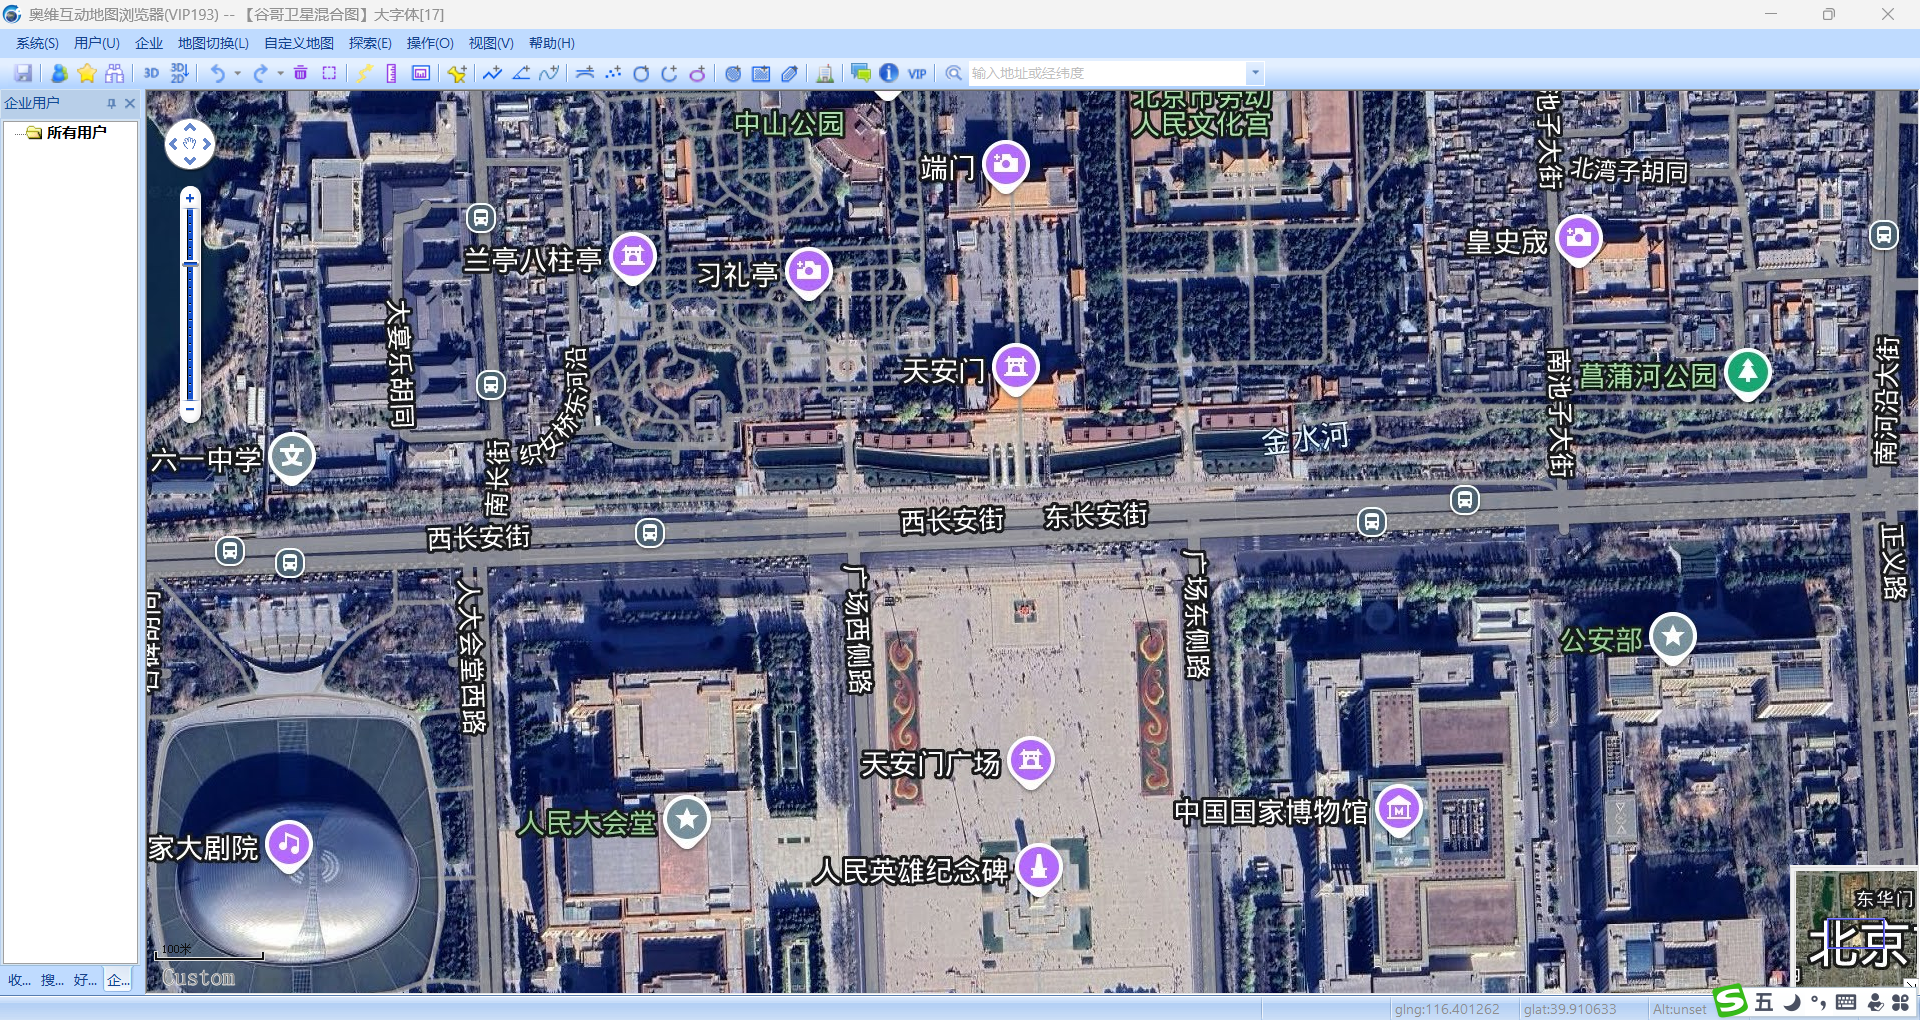Click the blue info icon
Image resolution: width=1920 pixels, height=1020 pixels.
point(888,73)
